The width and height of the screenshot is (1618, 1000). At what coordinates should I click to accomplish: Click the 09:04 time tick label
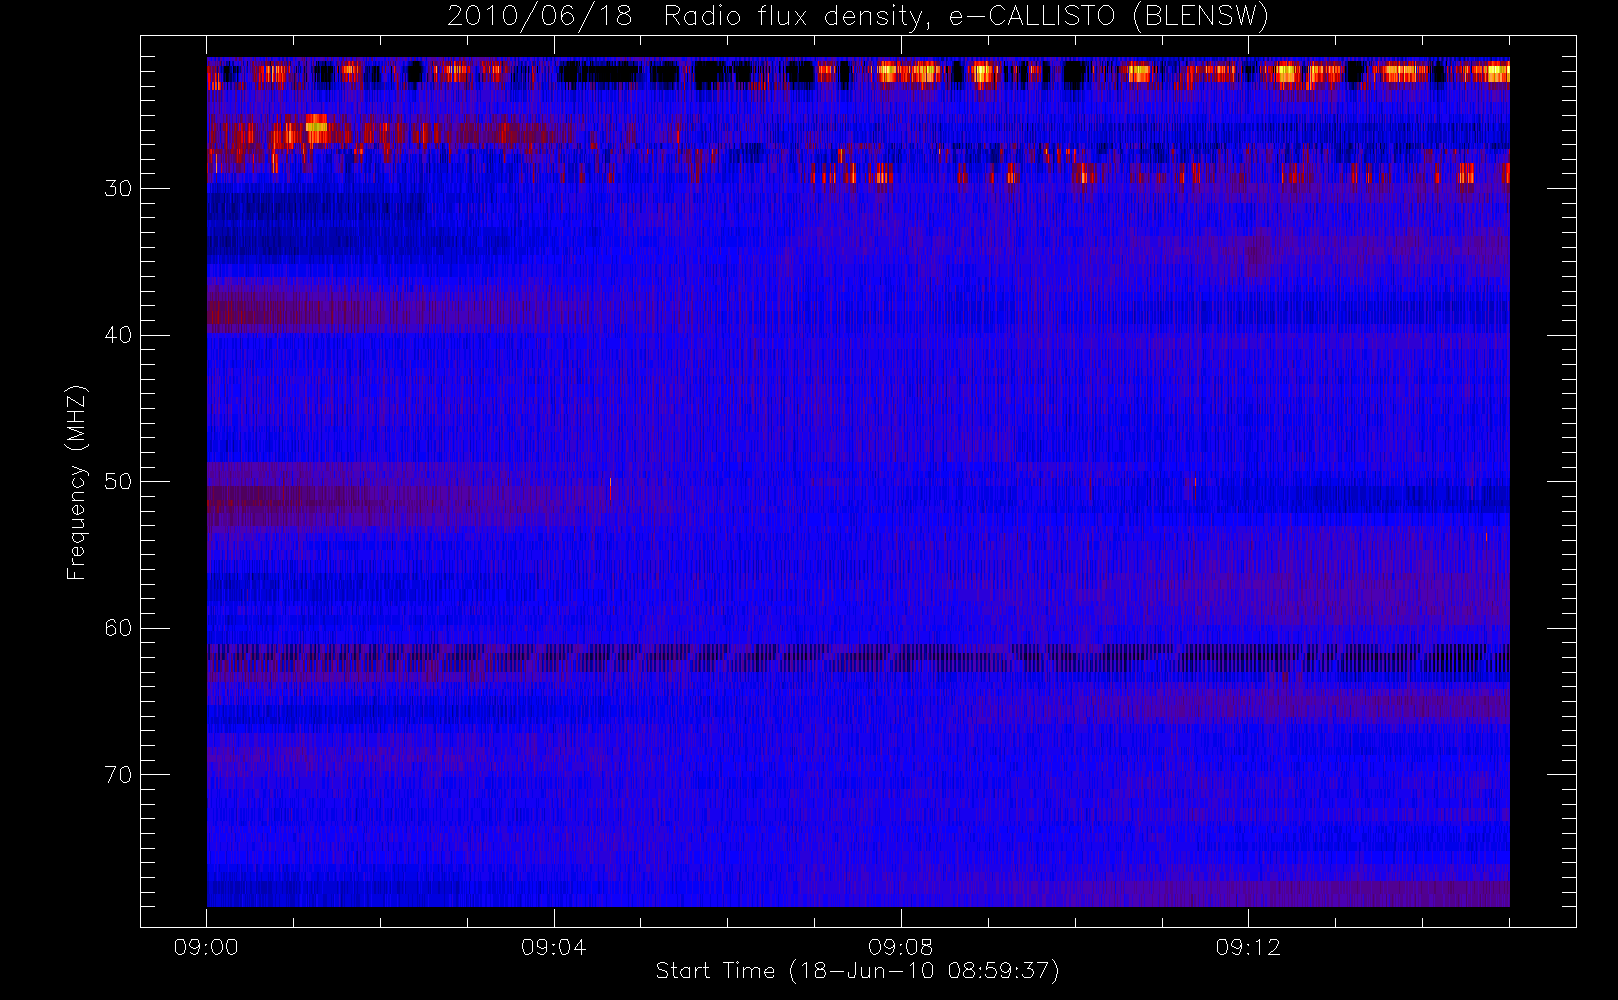553,947
